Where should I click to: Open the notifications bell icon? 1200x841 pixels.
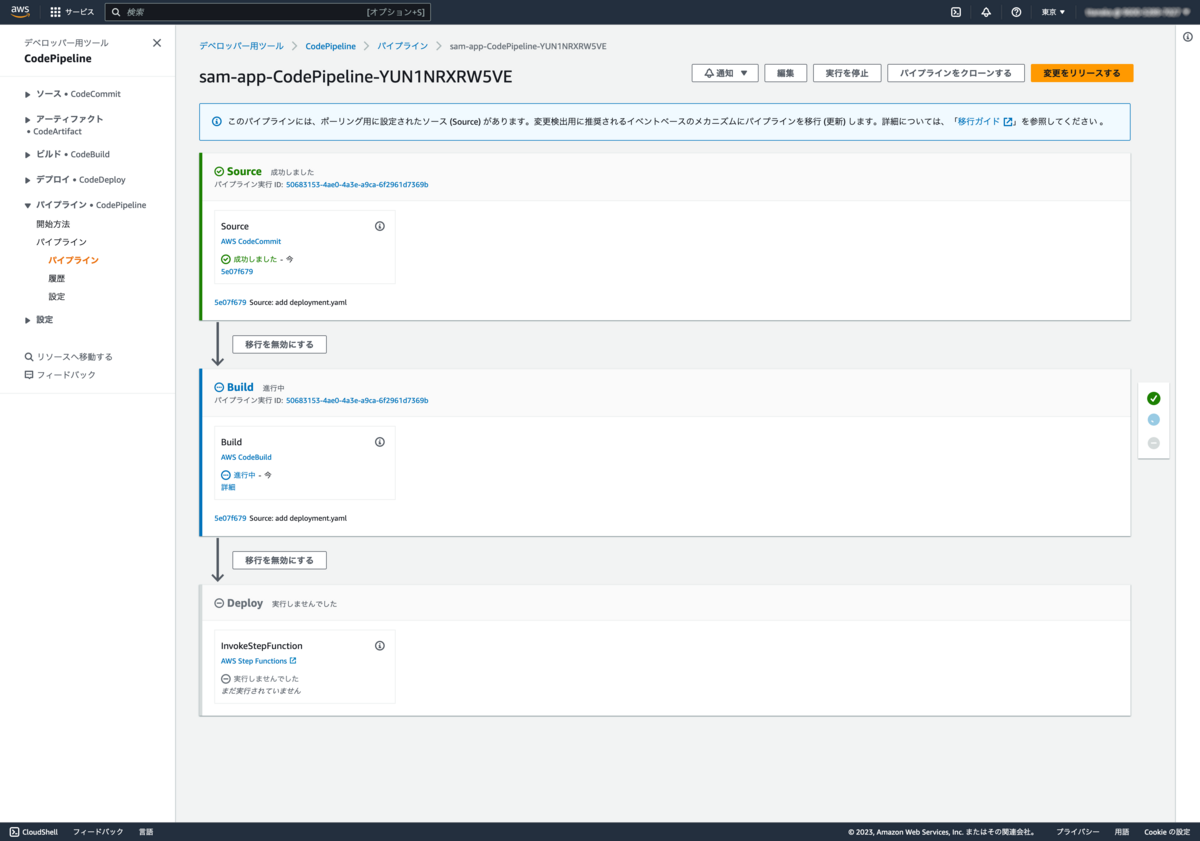pyautogui.click(x=986, y=12)
